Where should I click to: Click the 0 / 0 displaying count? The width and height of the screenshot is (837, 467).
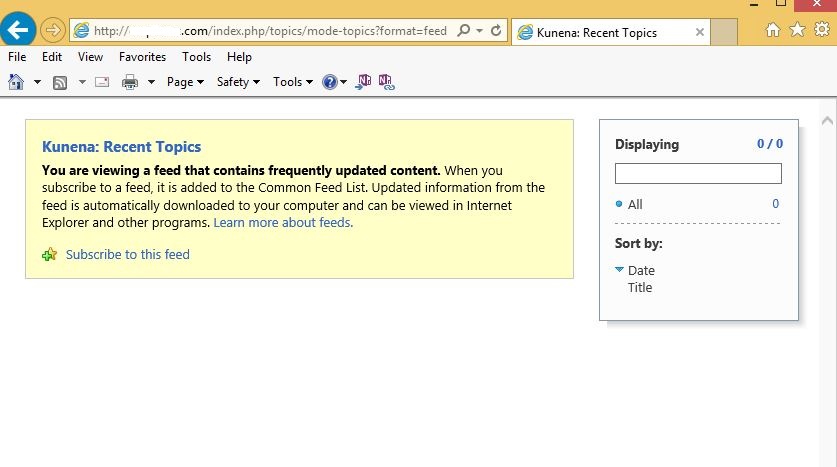pyautogui.click(x=770, y=144)
